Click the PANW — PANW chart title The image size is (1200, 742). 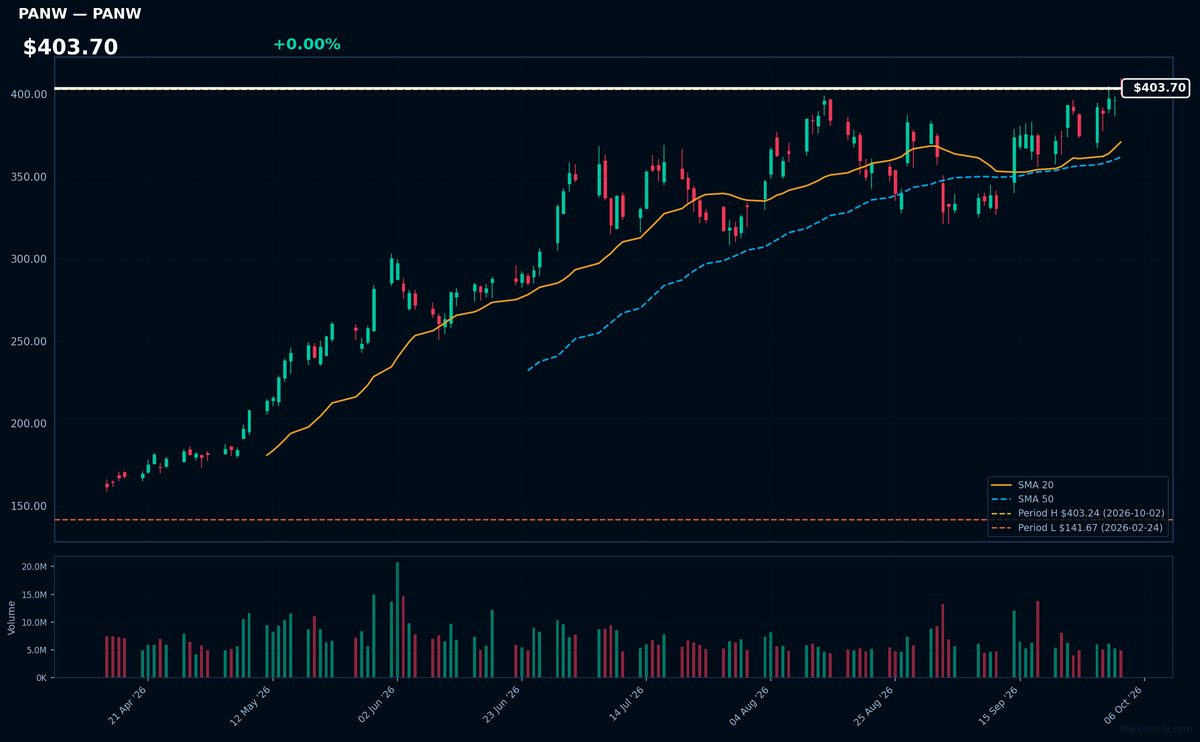coord(80,14)
